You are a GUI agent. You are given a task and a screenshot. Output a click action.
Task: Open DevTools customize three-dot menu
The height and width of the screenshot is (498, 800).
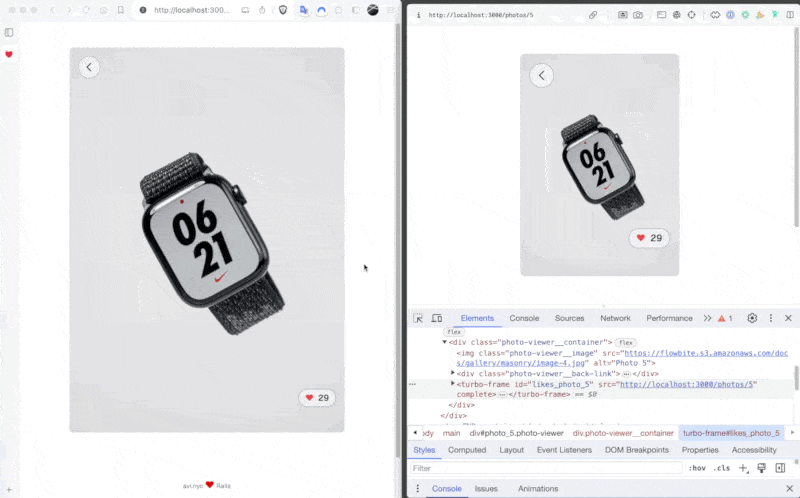coord(771,318)
